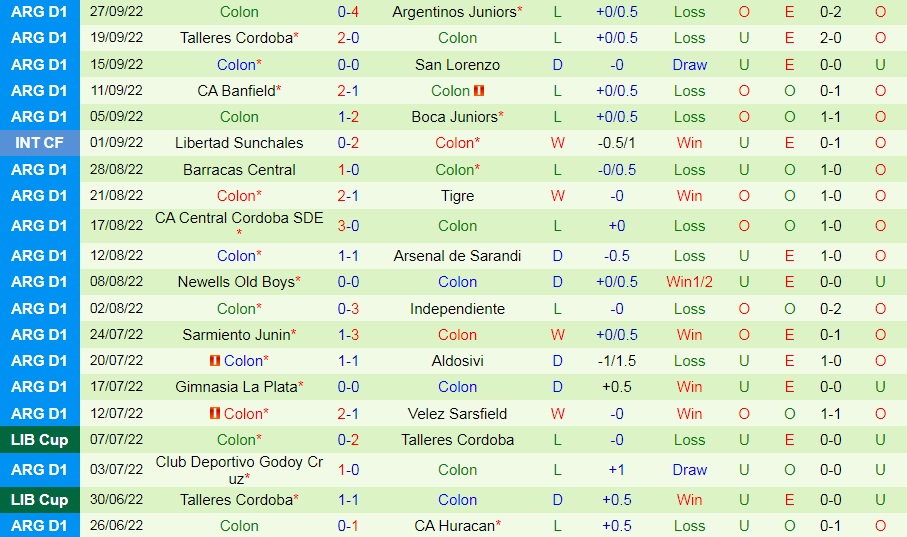The width and height of the screenshot is (907, 537).
Task: Click the Tigre team name
Action: [457, 196]
